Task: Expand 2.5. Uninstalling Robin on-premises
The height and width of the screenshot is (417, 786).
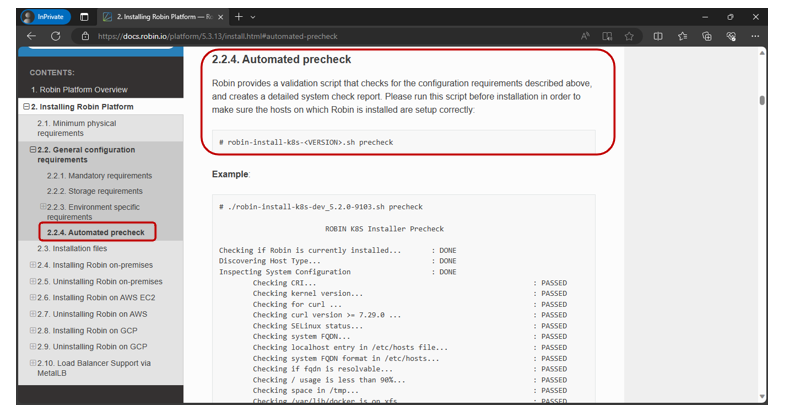Action: 33,281
